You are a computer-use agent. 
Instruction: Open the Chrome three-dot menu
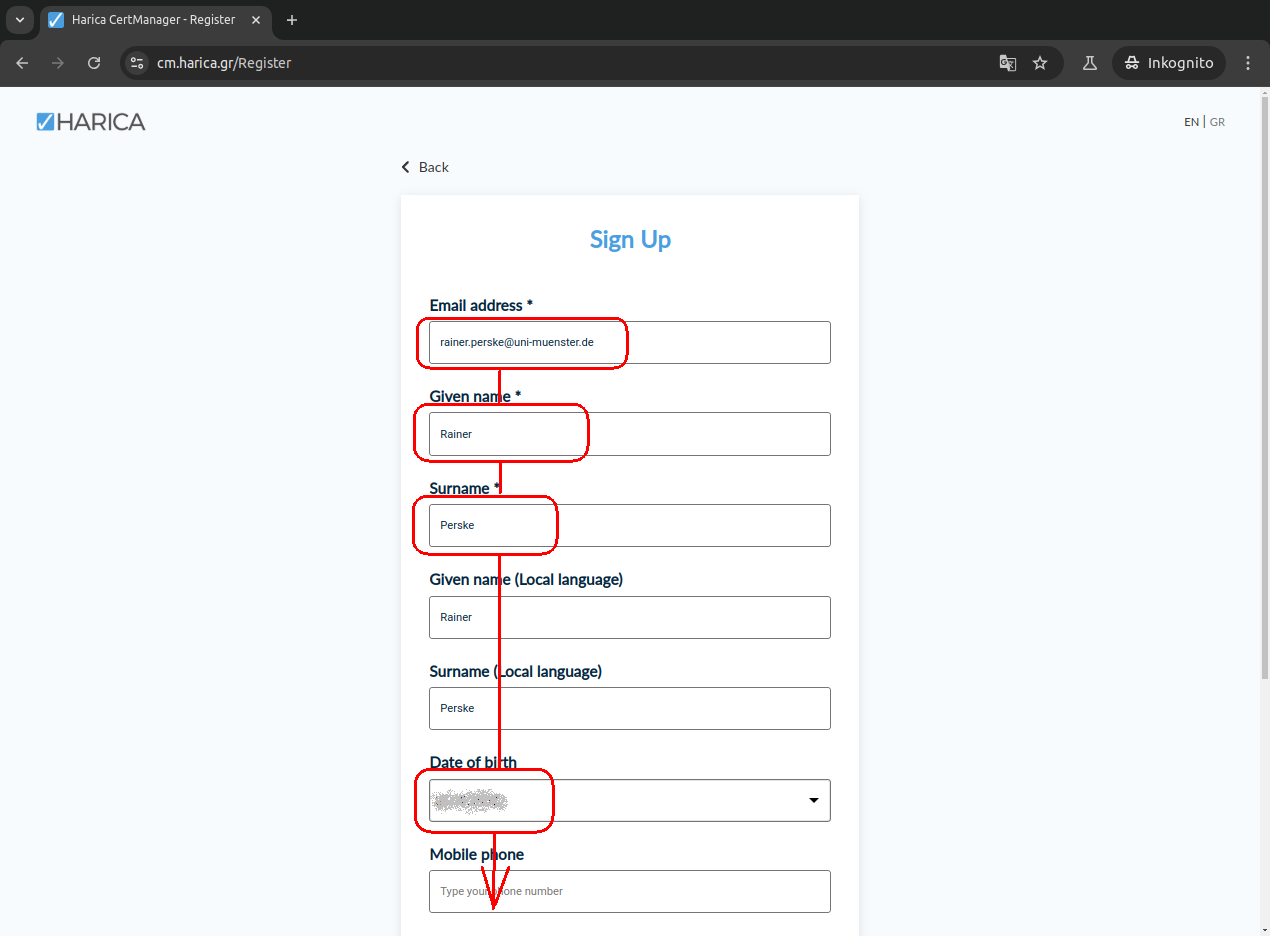1247,63
